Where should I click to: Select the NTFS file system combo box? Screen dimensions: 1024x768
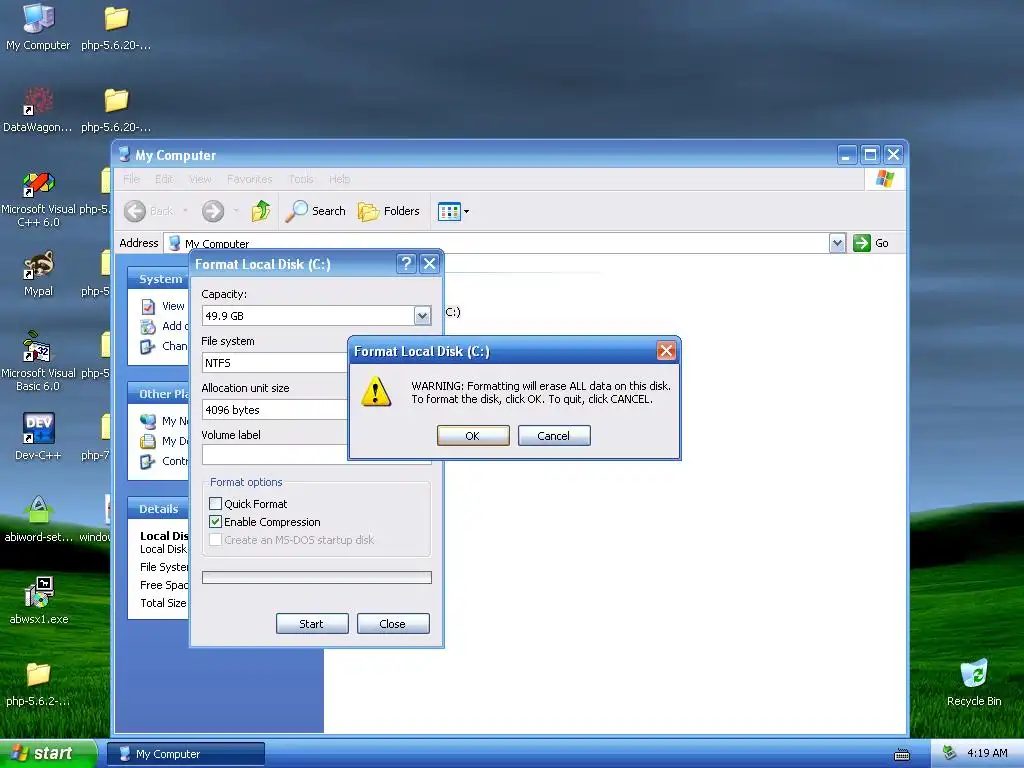pyautogui.click(x=275, y=363)
